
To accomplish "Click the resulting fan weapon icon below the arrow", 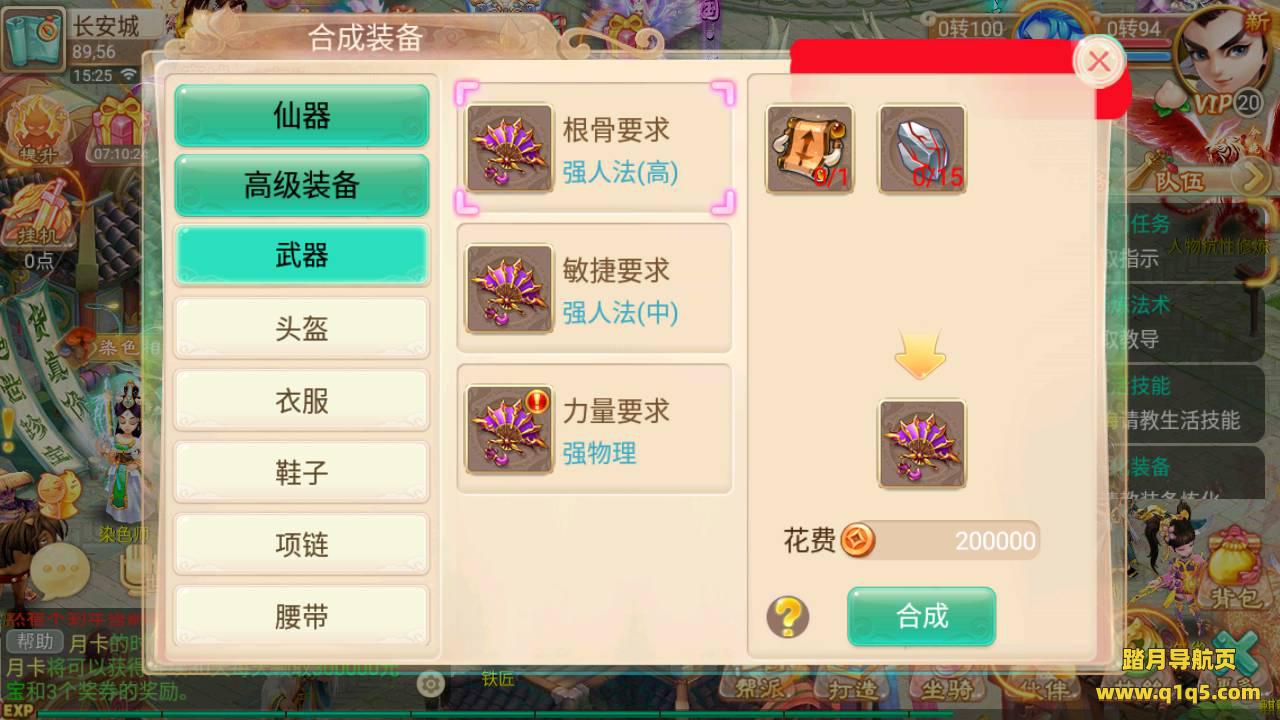I will pyautogui.click(x=921, y=444).
